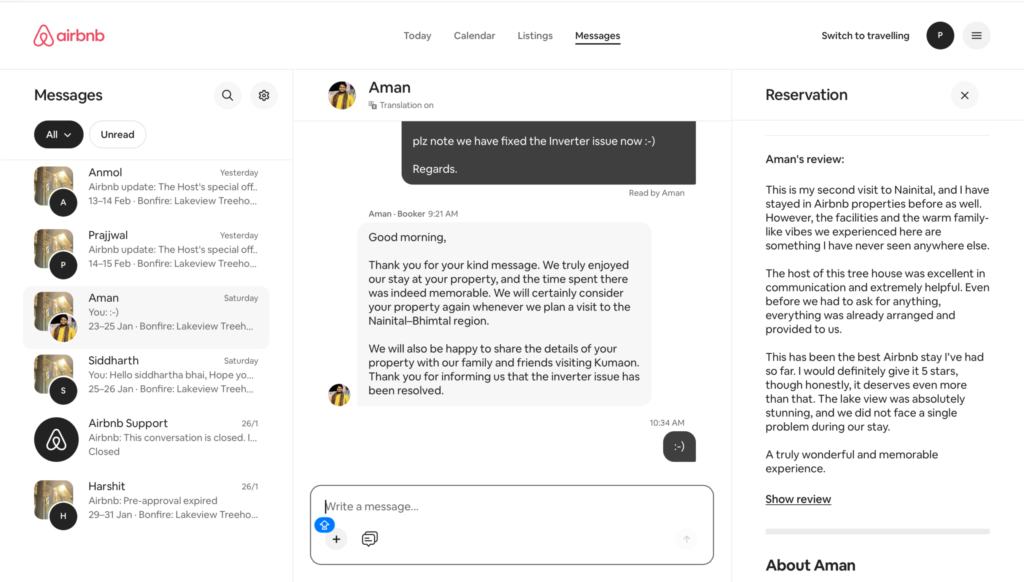
Task: Open the Calendar tab
Action: click(474, 36)
